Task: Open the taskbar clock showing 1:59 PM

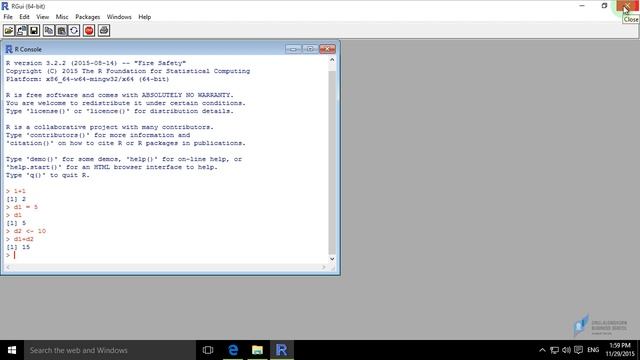Action: [x=620, y=350]
